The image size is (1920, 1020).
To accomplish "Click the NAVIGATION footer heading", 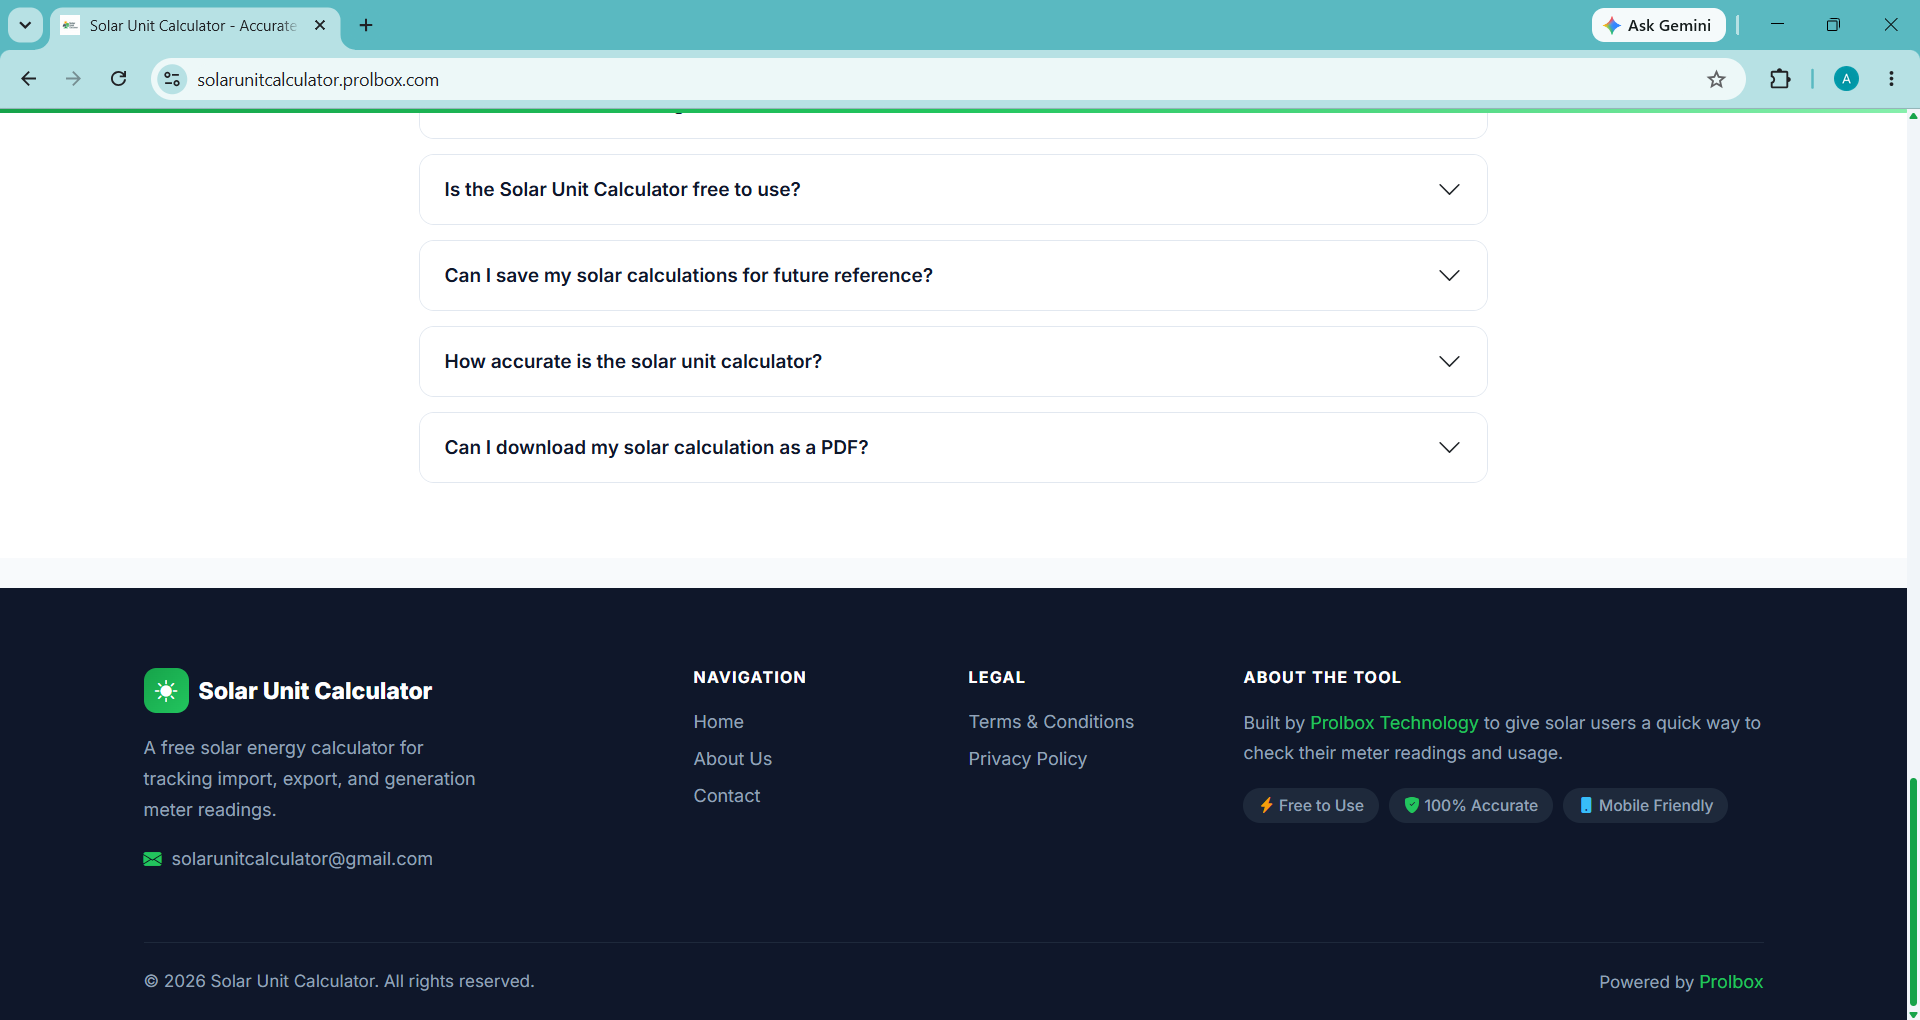I will point(749,677).
